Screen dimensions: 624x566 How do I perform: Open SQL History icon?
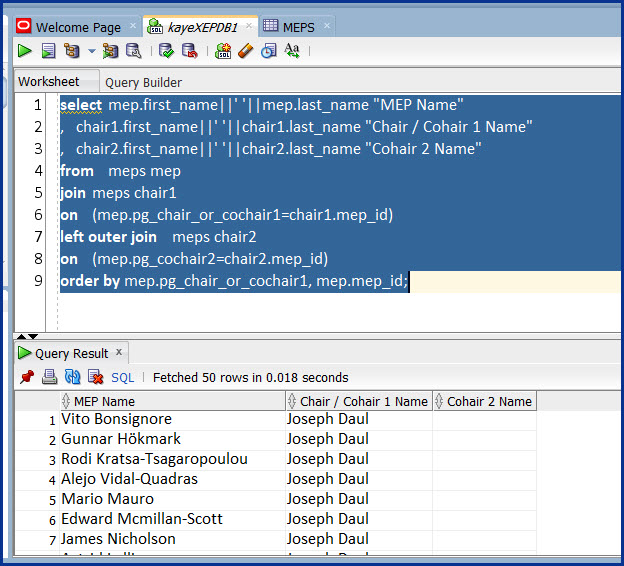269,51
